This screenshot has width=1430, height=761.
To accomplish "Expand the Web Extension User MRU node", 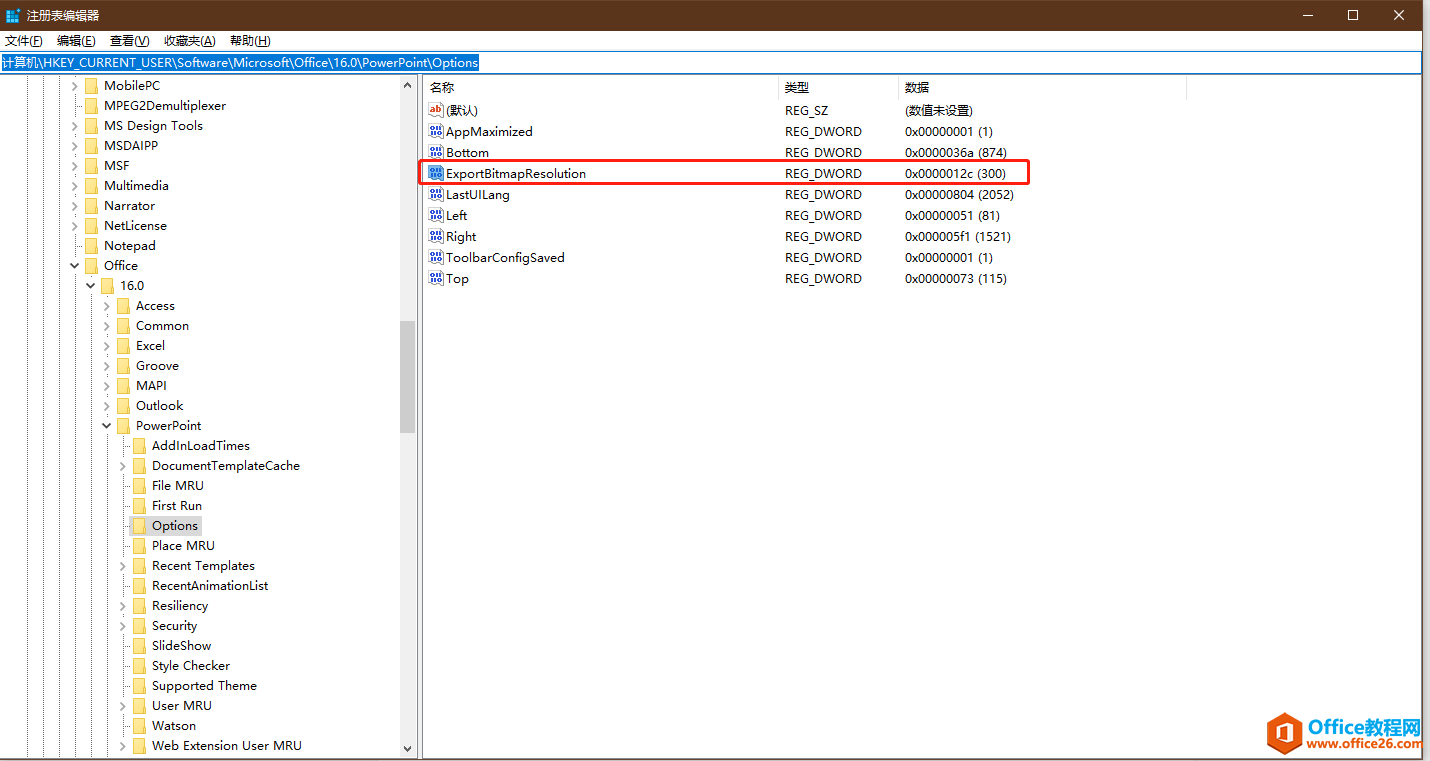I will tap(123, 745).
